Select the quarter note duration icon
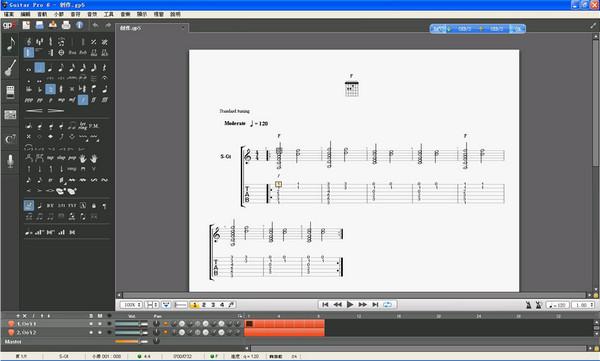Viewport: 600px width, 361px height. [x=50, y=69]
